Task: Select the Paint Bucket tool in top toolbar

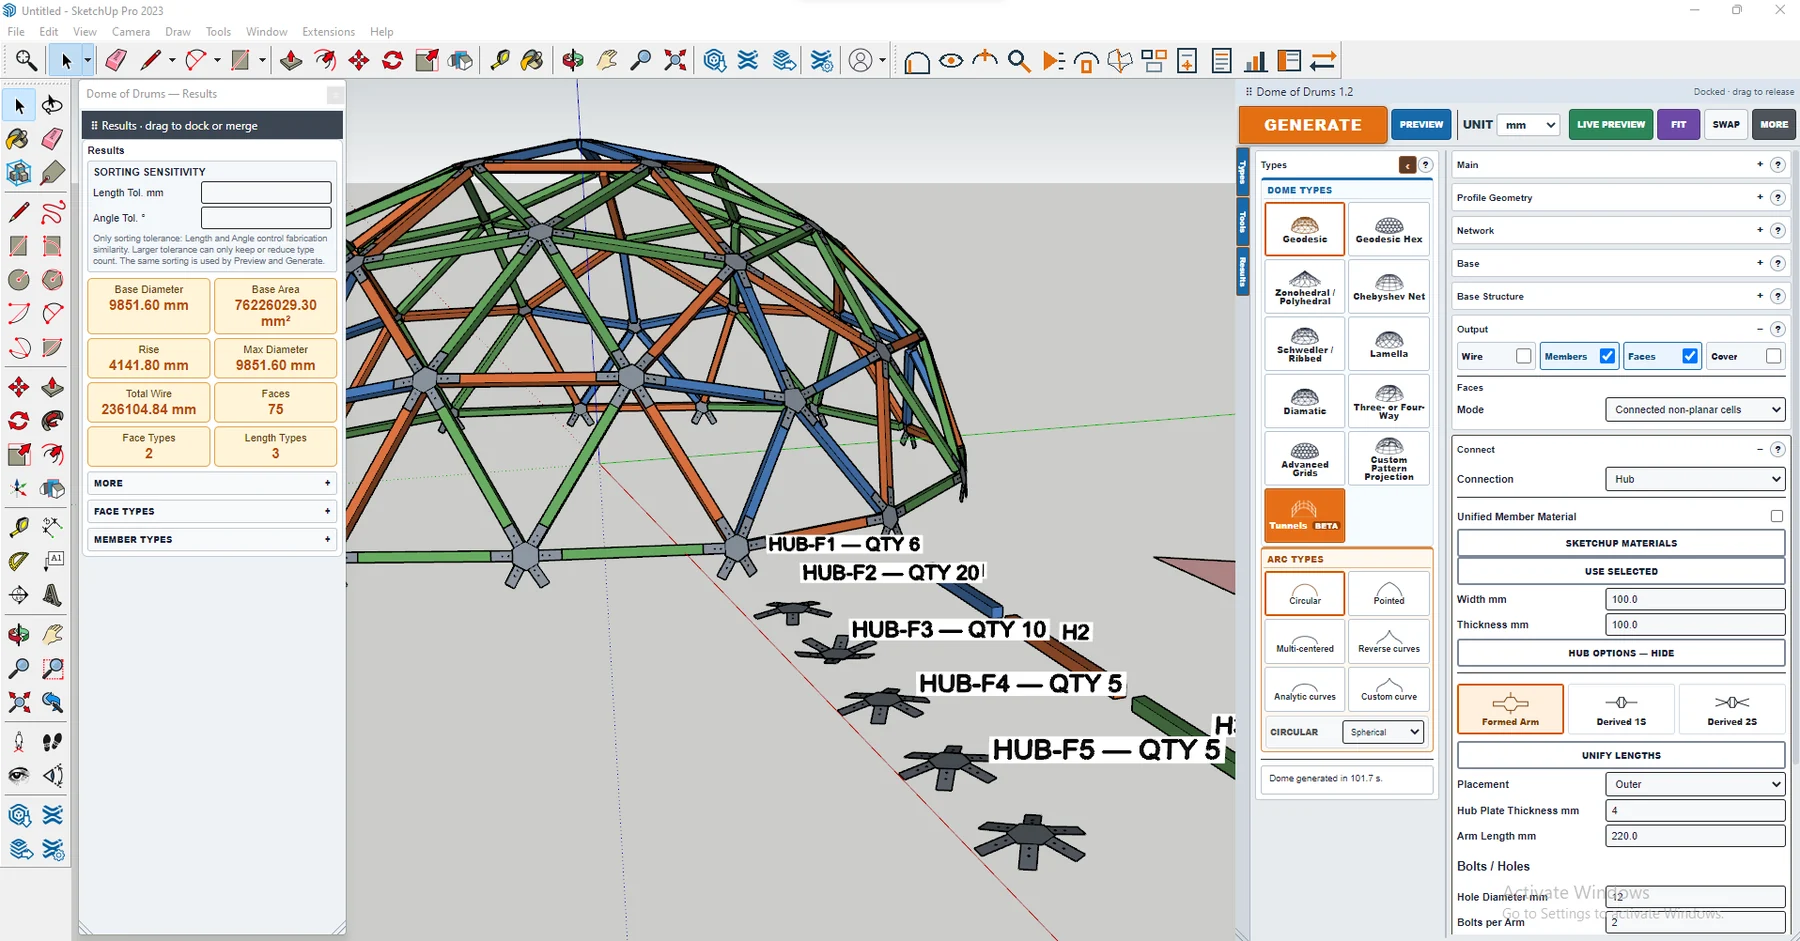Action: 532,61
